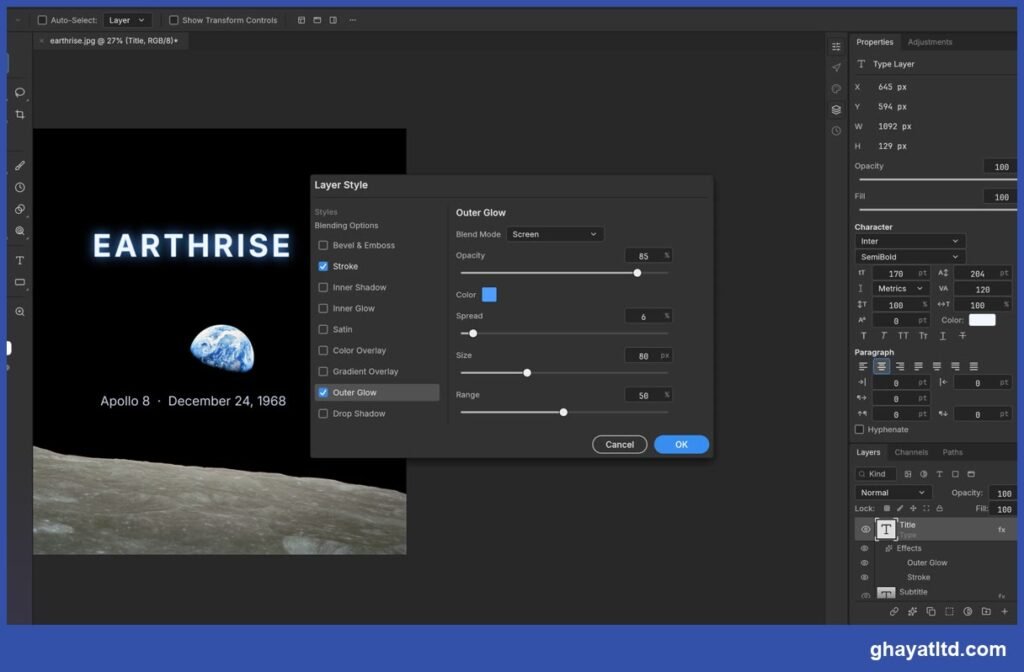Select the Brush tool
The height and width of the screenshot is (672, 1024).
click(20, 166)
